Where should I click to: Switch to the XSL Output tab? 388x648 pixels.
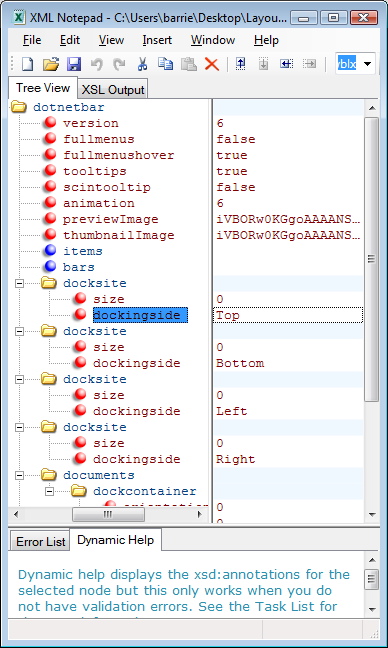(113, 90)
